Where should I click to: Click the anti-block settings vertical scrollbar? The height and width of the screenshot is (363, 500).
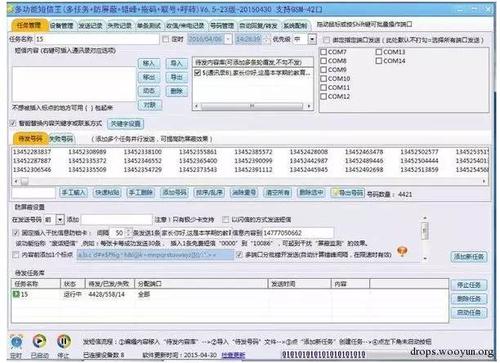pos(425,237)
